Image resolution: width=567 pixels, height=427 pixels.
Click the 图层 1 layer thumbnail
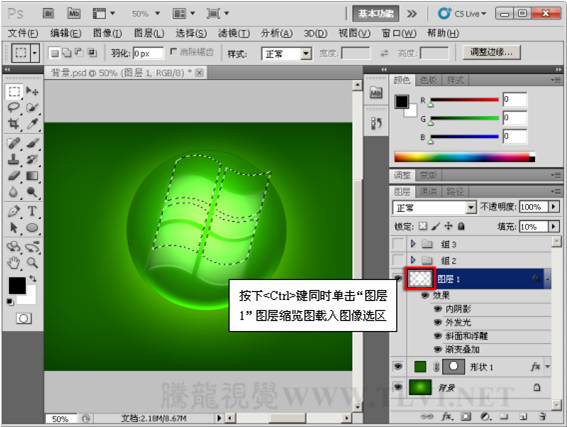[420, 279]
